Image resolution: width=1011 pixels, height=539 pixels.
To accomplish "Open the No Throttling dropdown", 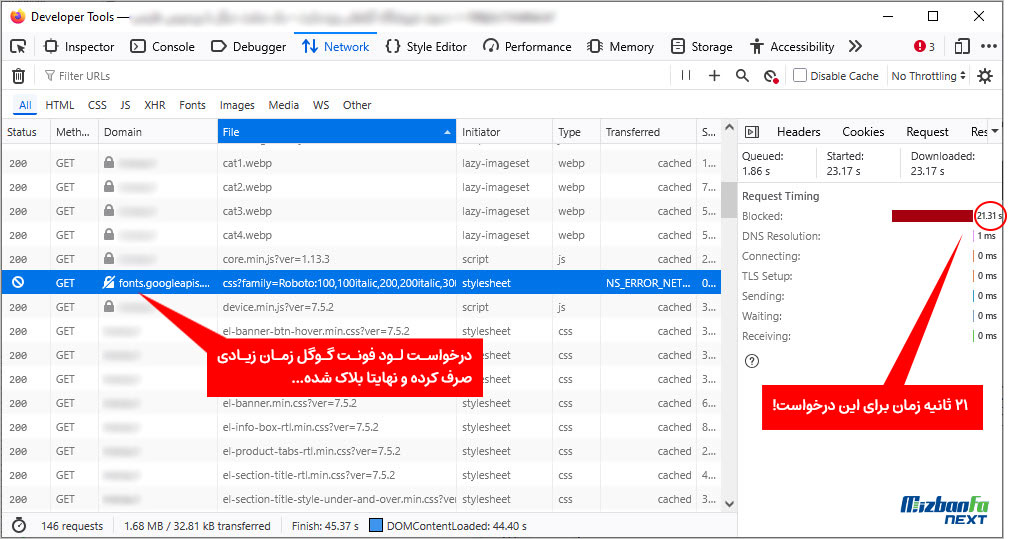I will pyautogui.click(x=928, y=75).
